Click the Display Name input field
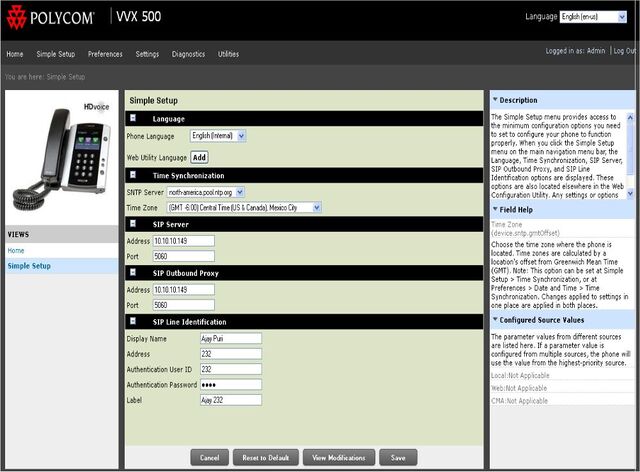640x472 pixels. (230, 338)
